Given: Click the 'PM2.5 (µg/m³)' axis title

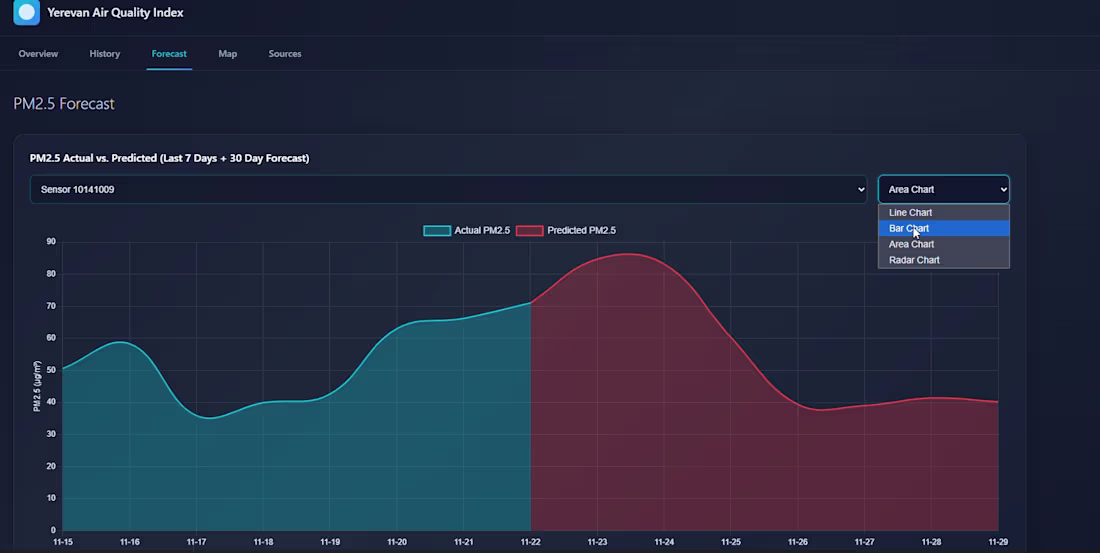Looking at the screenshot, I should (37, 386).
